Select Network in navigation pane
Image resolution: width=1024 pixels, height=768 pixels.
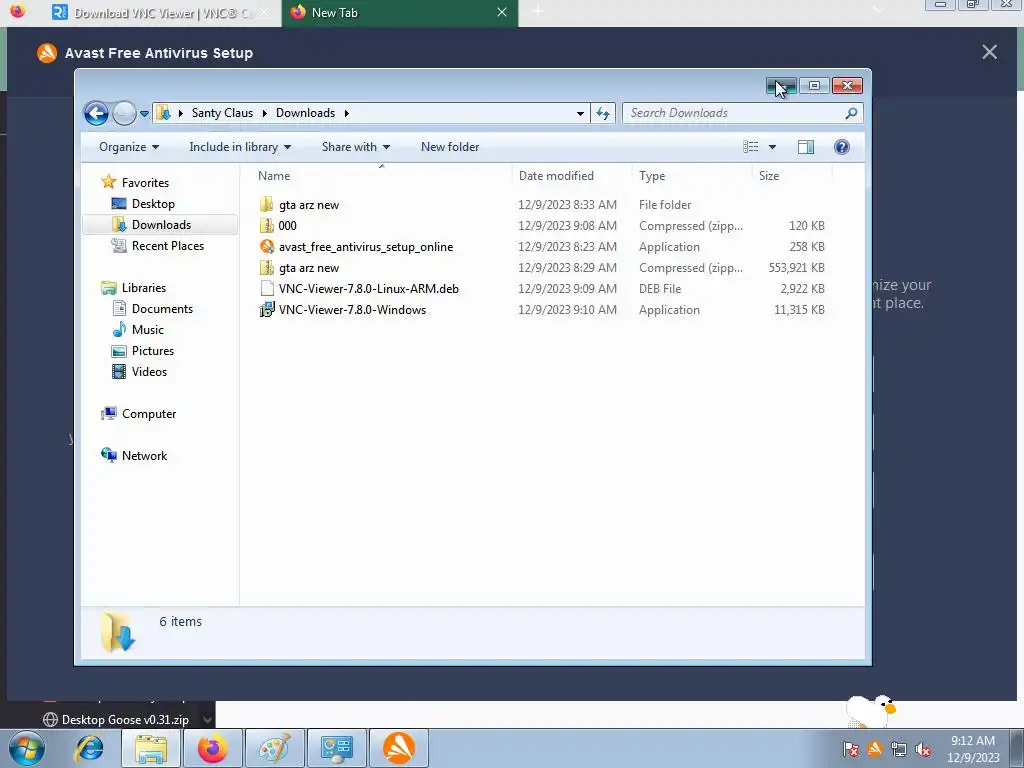(x=144, y=456)
